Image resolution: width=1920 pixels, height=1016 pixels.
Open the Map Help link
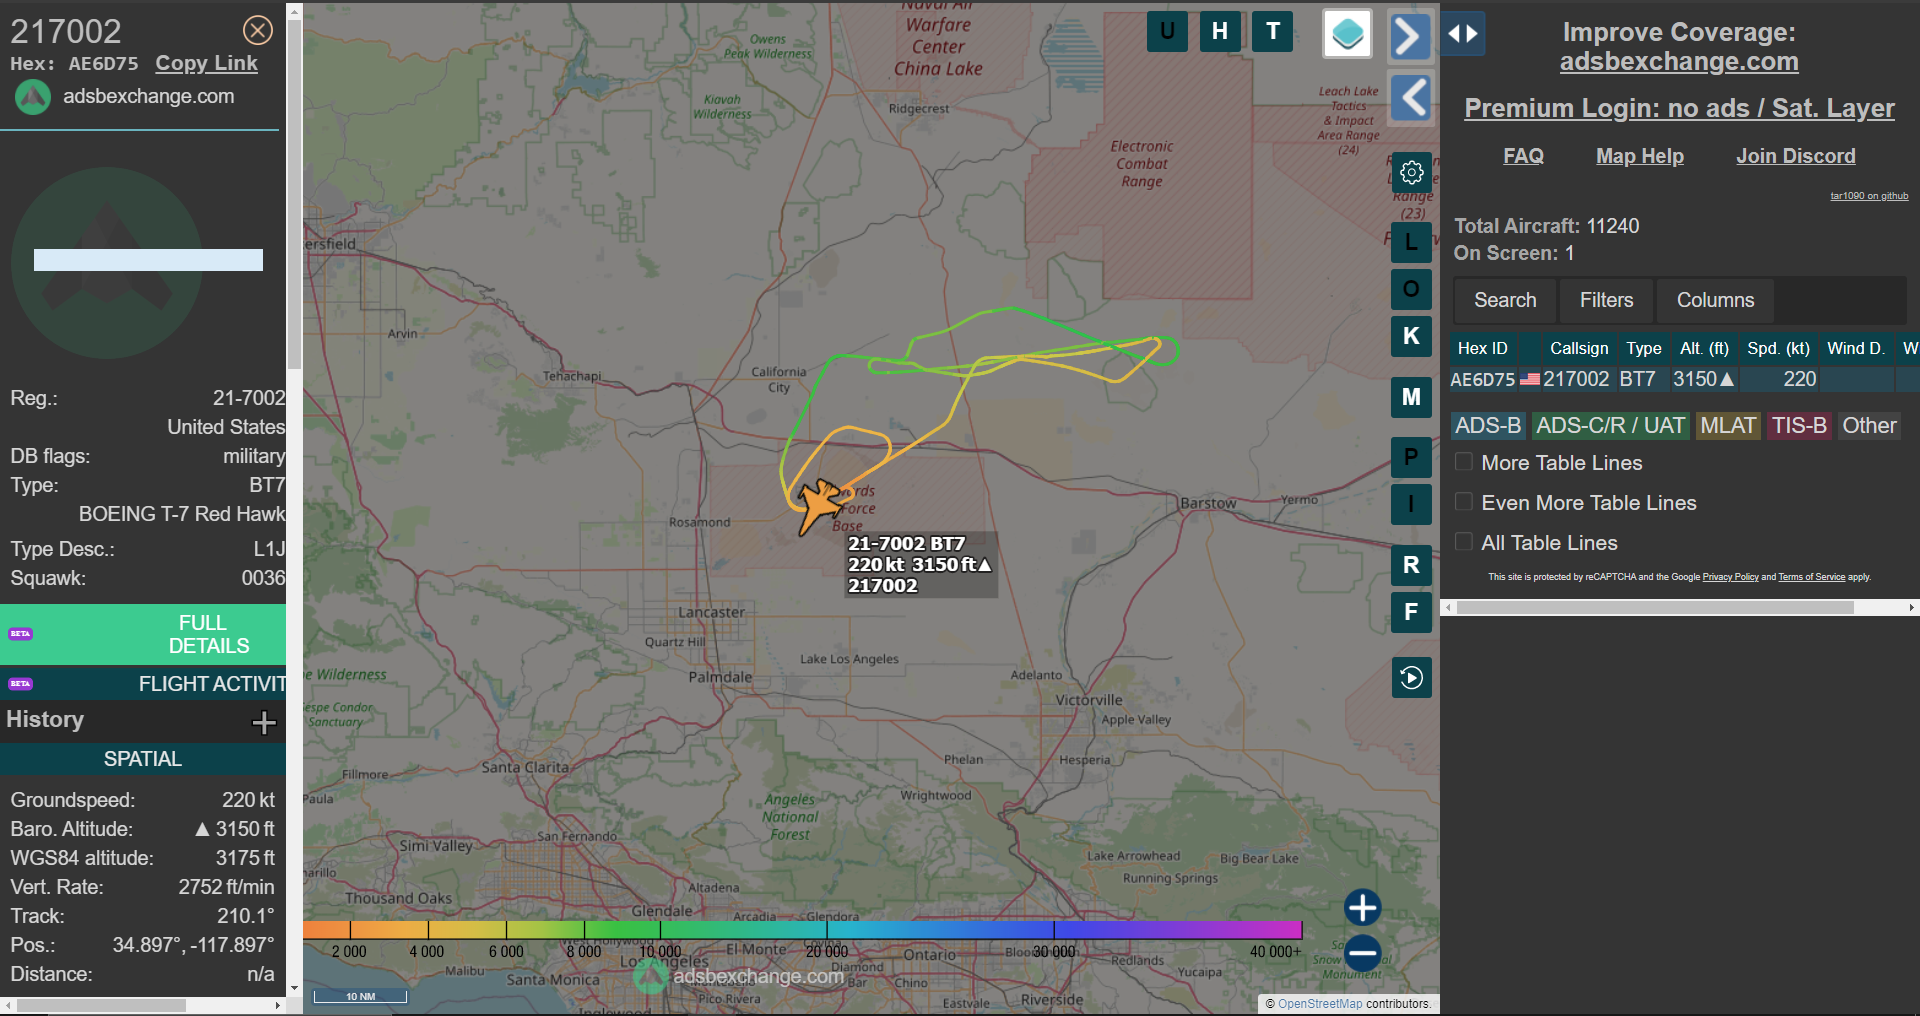click(x=1640, y=156)
